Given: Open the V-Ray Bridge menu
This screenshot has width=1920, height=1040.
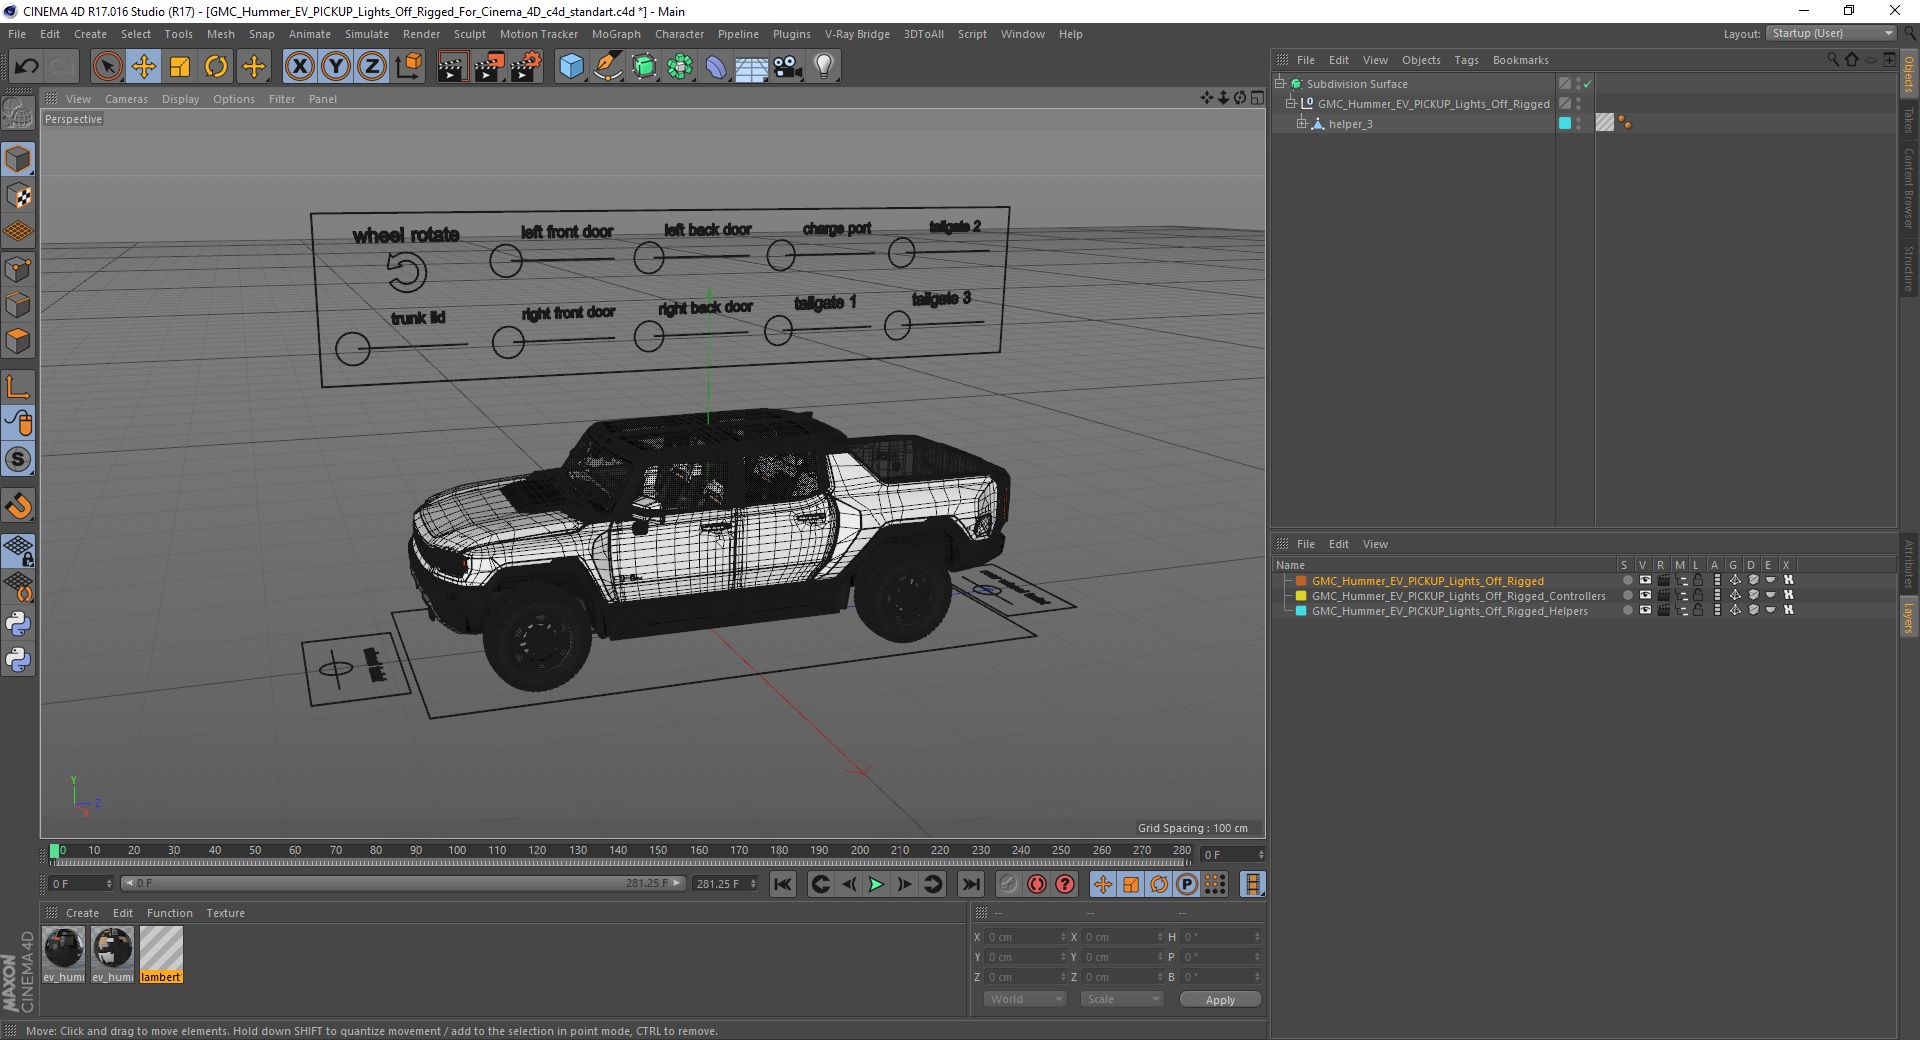Looking at the screenshot, I should pos(857,34).
